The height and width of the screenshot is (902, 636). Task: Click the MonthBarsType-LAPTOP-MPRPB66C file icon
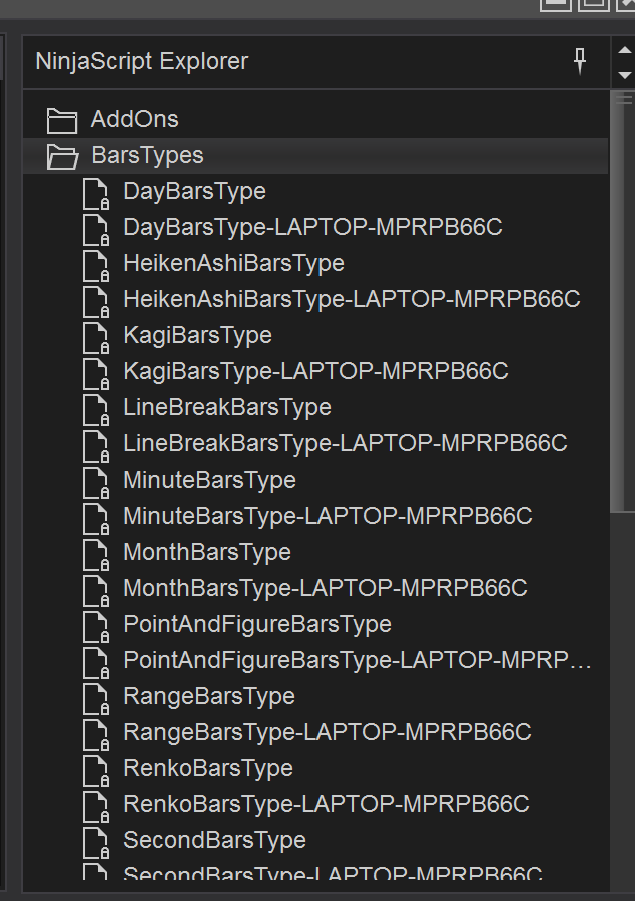click(x=95, y=591)
